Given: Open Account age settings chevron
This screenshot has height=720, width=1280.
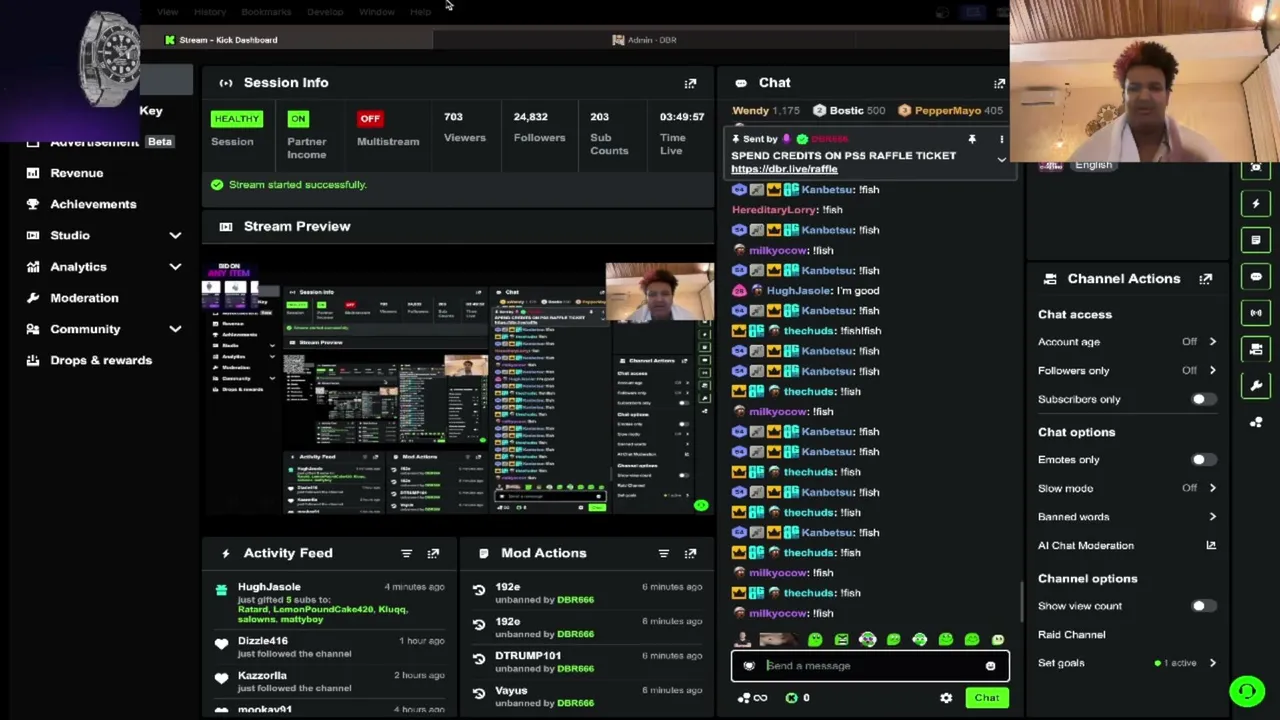Looking at the screenshot, I should 1212,342.
